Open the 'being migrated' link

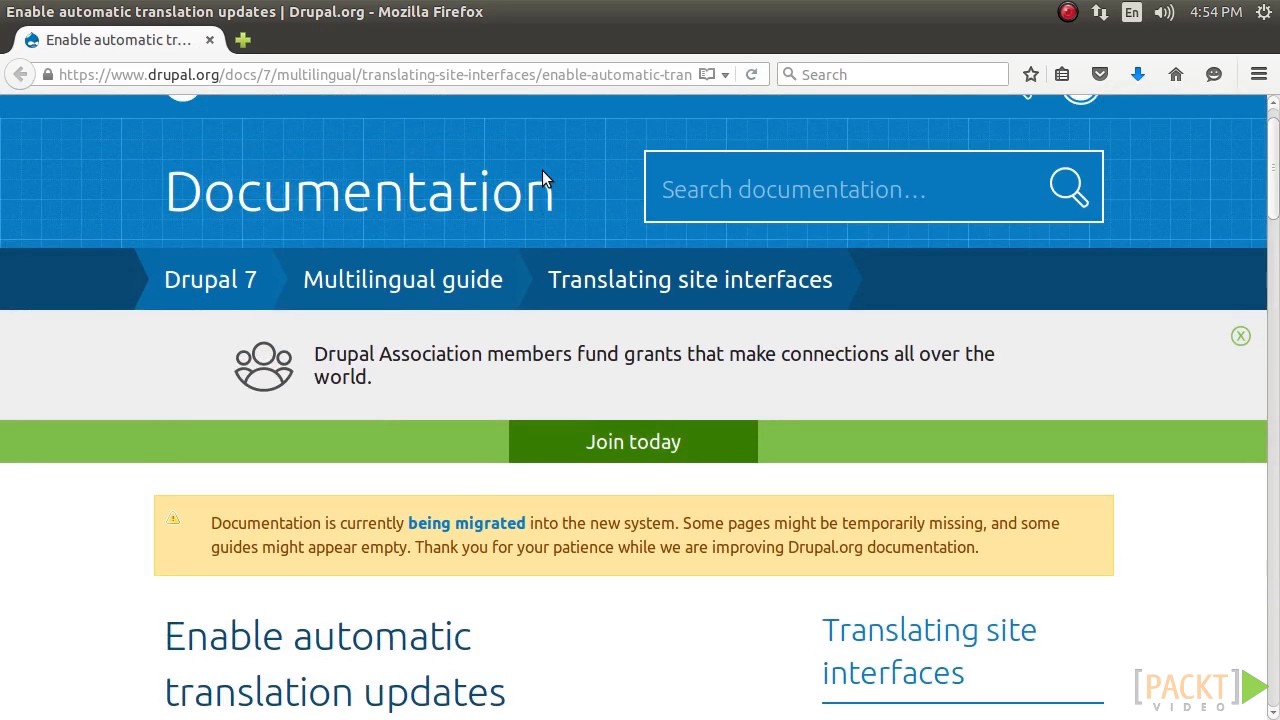pos(466,523)
